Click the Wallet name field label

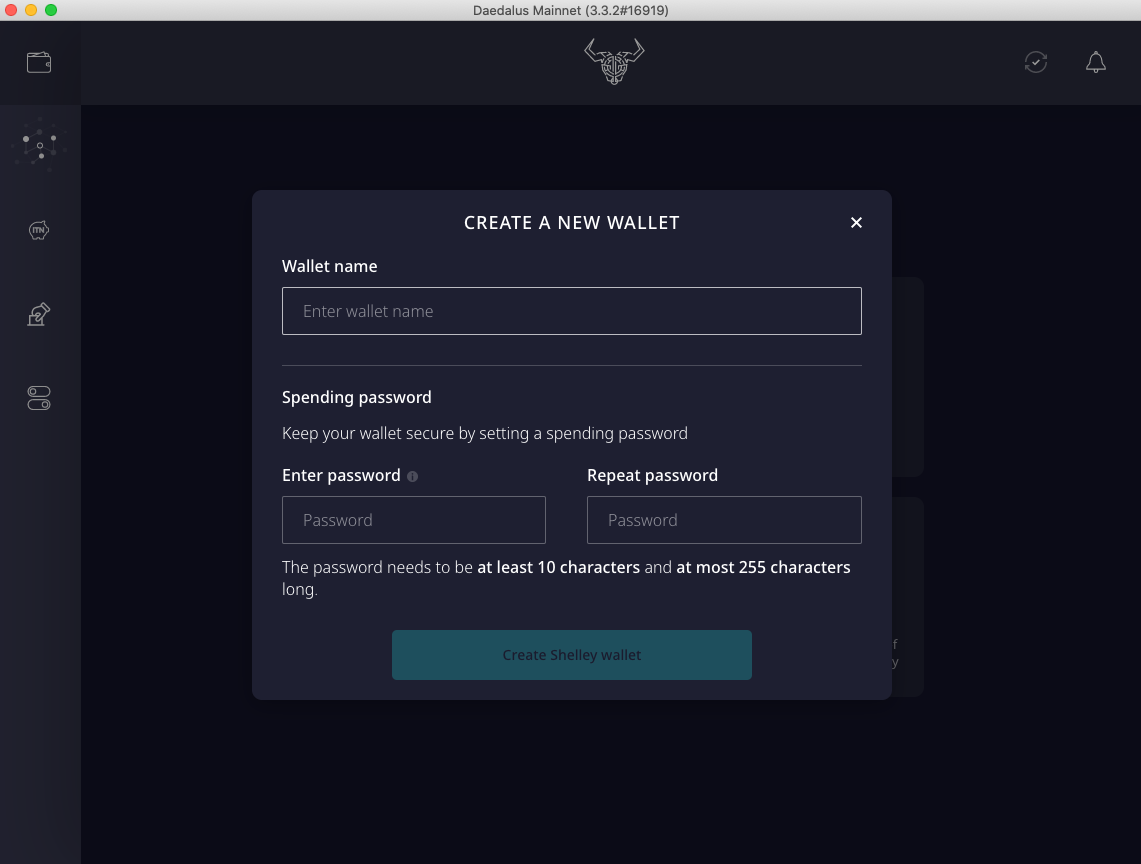click(330, 266)
